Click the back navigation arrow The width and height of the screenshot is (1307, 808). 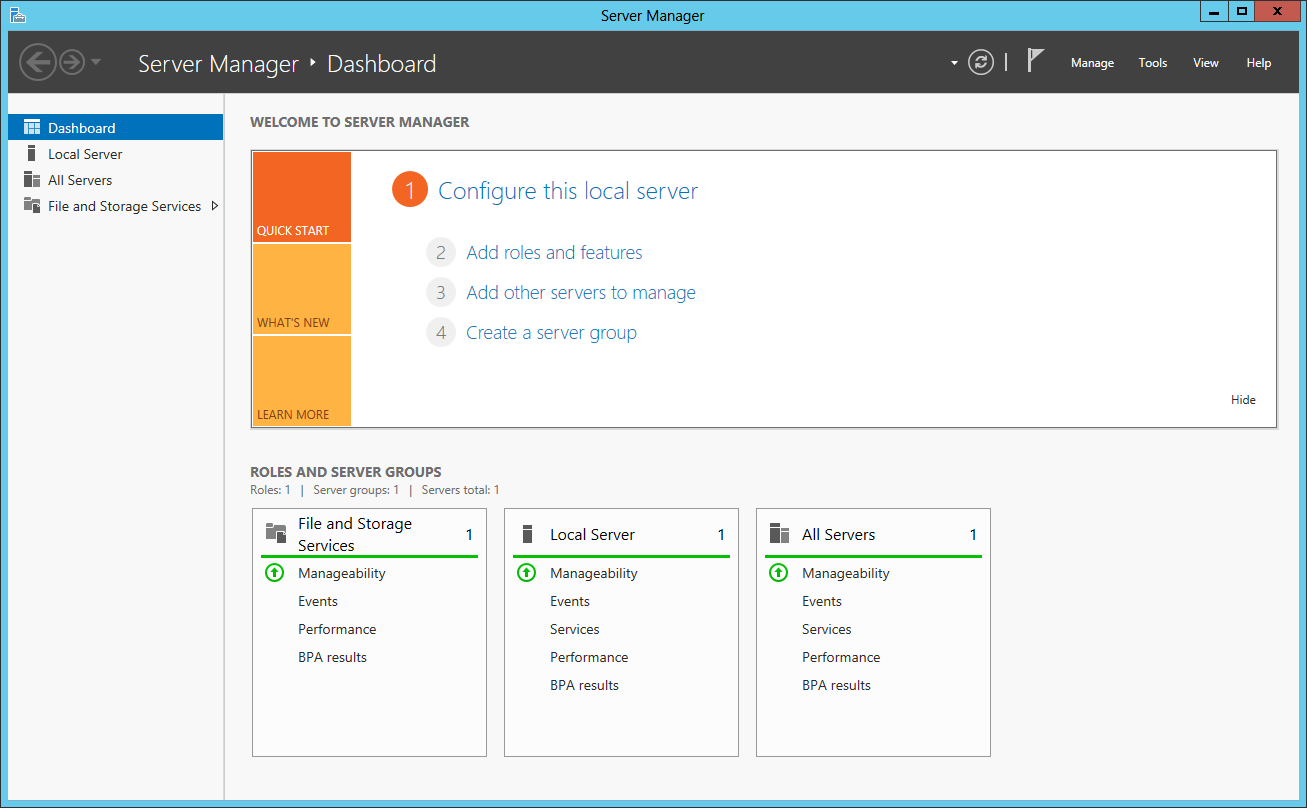(x=38, y=62)
